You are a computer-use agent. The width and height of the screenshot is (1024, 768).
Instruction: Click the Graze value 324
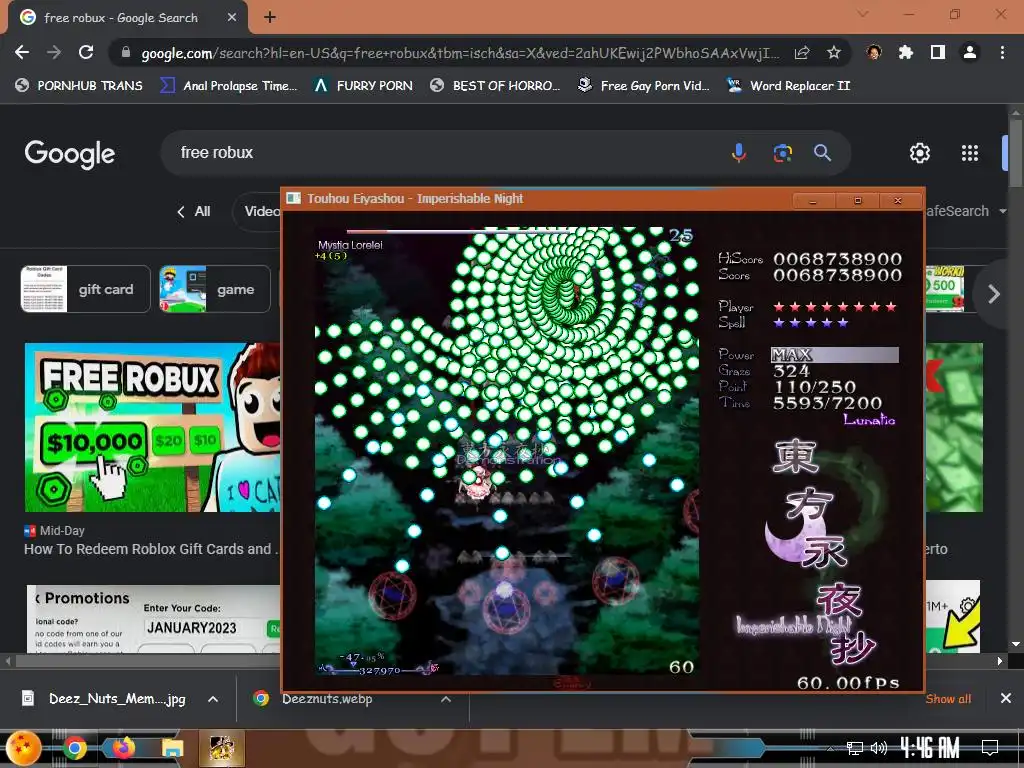(x=792, y=371)
